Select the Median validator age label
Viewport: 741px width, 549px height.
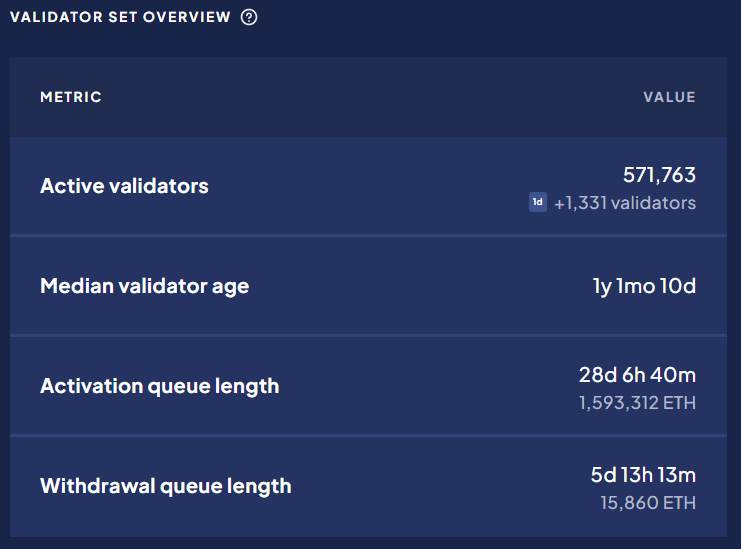(x=145, y=286)
